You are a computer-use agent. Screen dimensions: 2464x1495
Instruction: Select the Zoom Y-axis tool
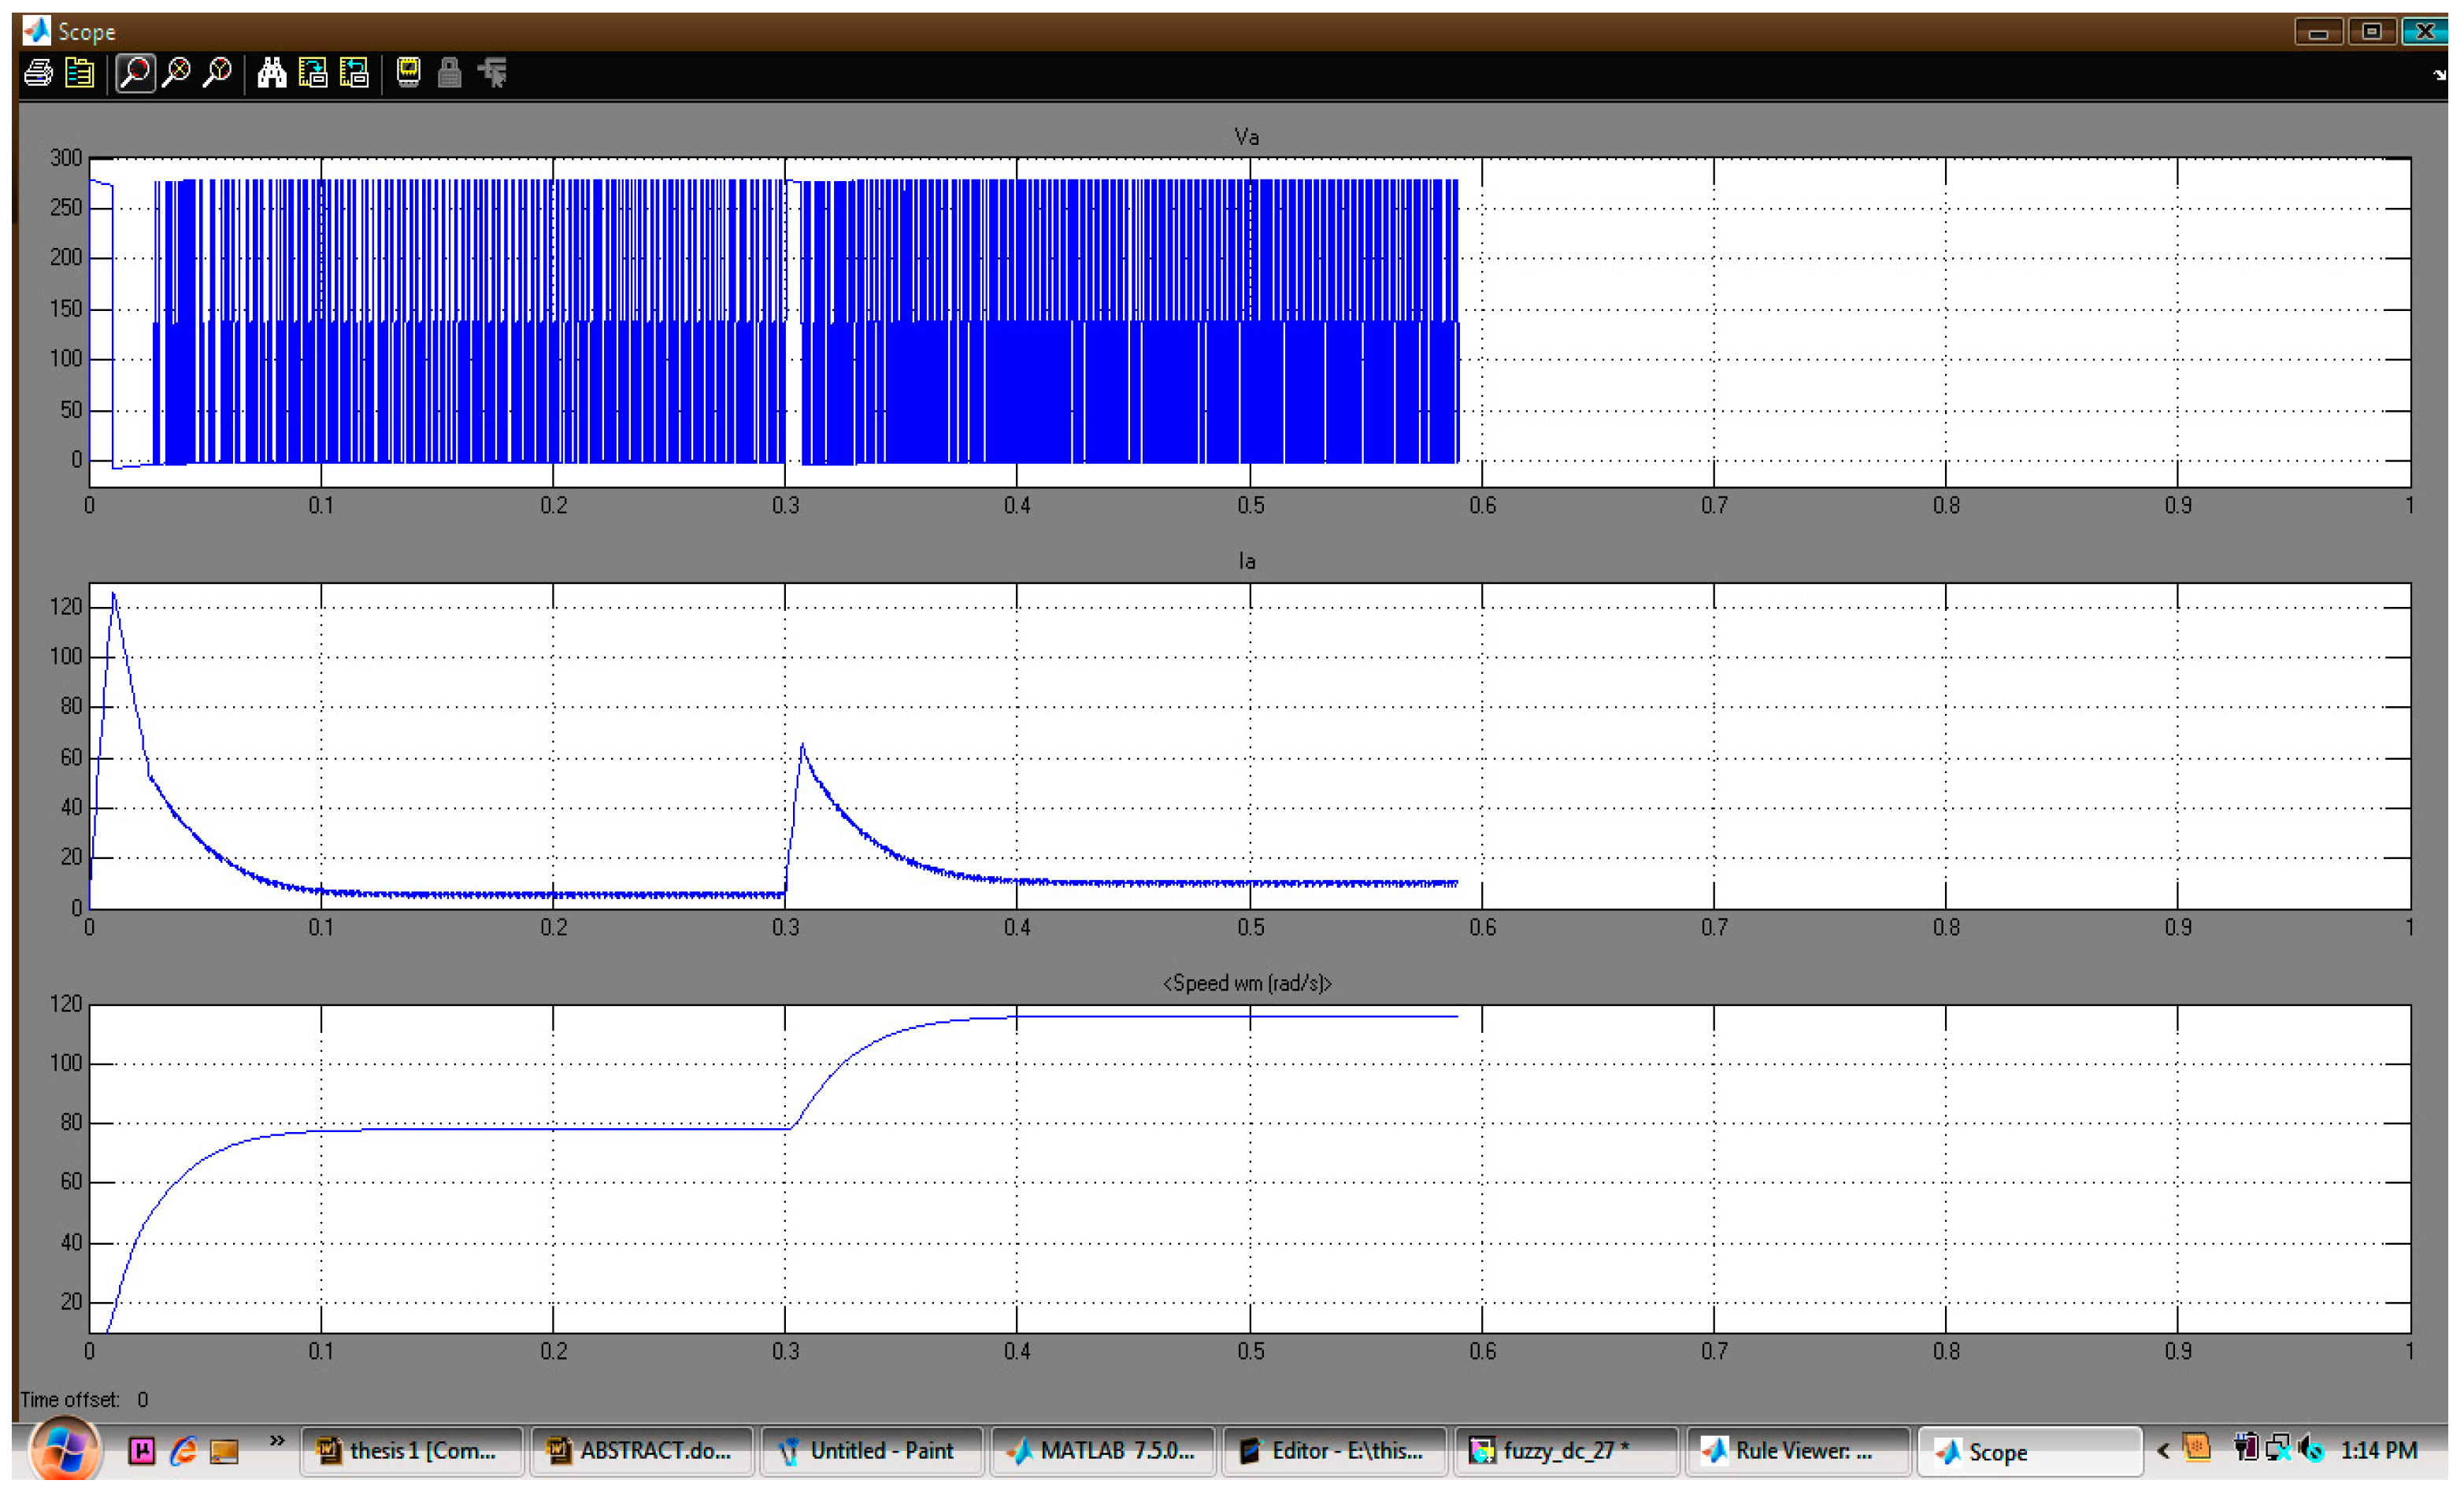coord(217,73)
